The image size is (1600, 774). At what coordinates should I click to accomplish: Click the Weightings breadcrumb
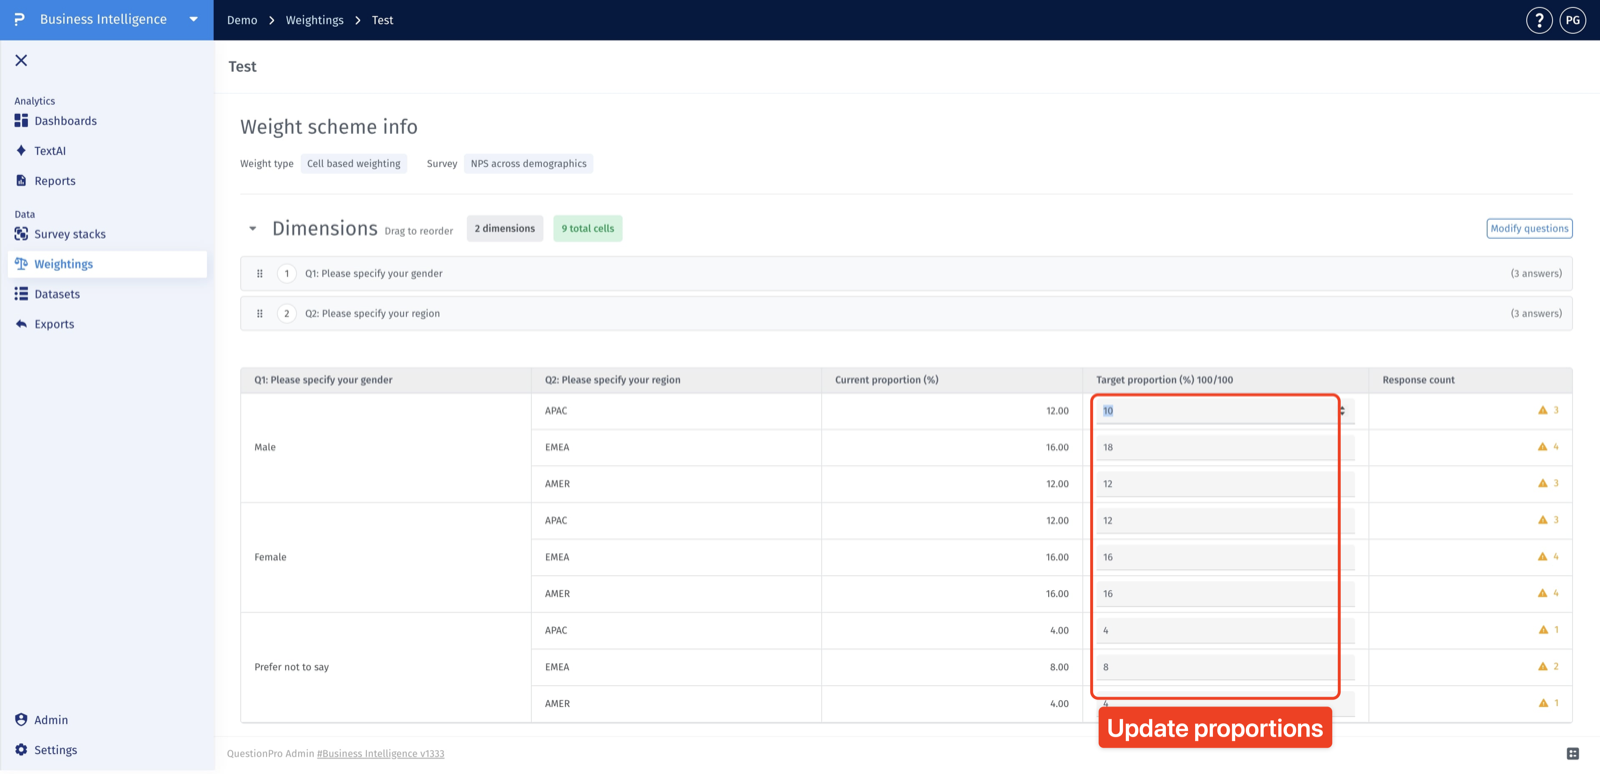(x=315, y=20)
